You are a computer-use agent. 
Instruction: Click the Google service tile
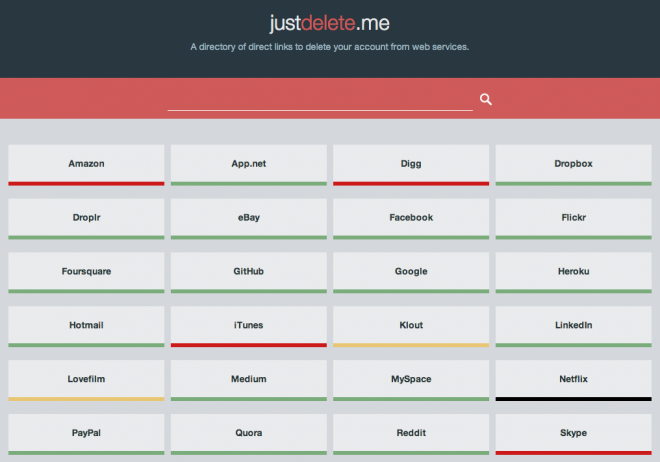[x=411, y=272]
